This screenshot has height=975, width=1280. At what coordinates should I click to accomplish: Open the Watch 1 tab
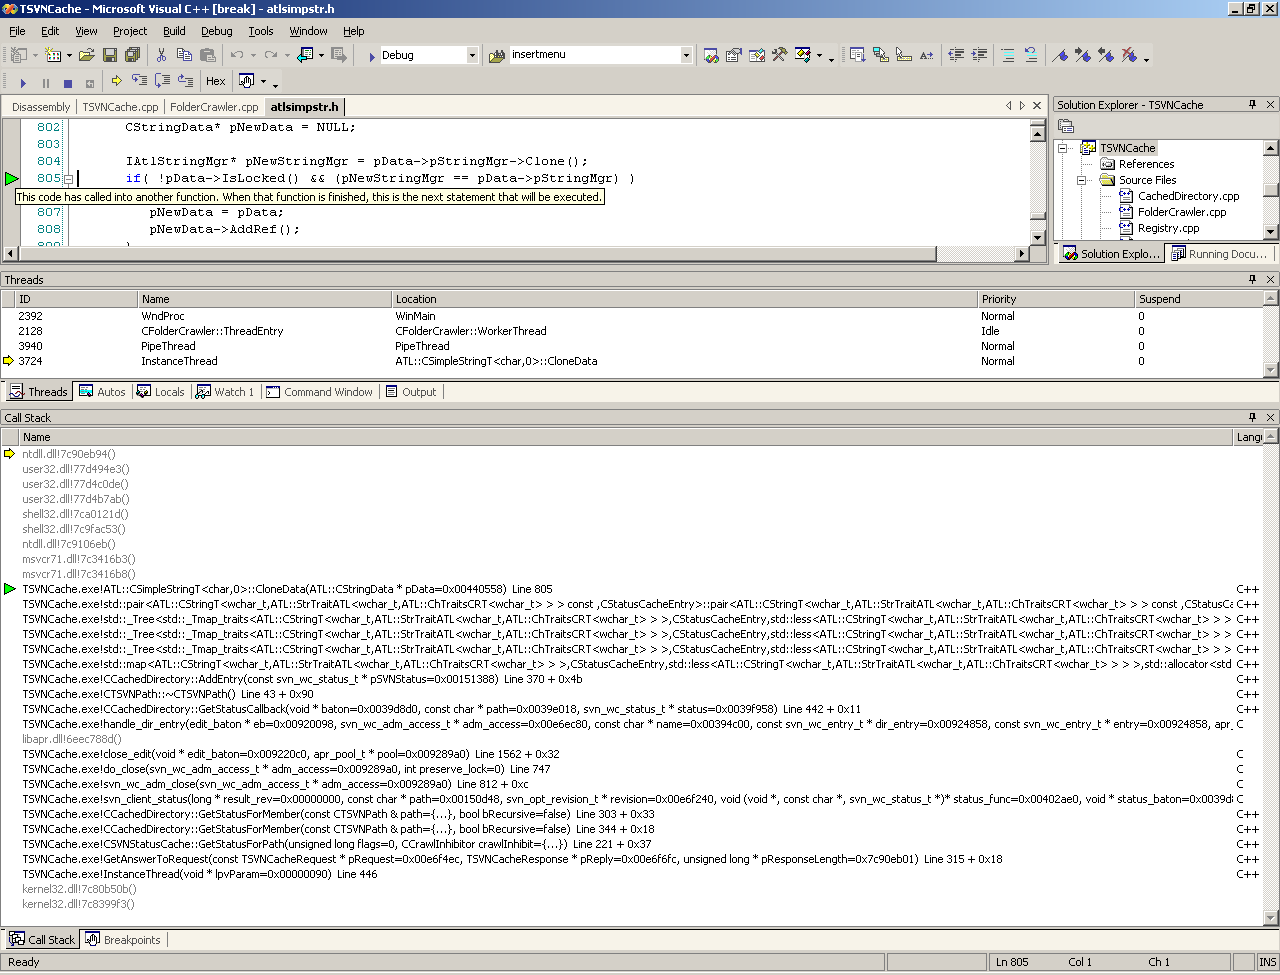point(225,392)
